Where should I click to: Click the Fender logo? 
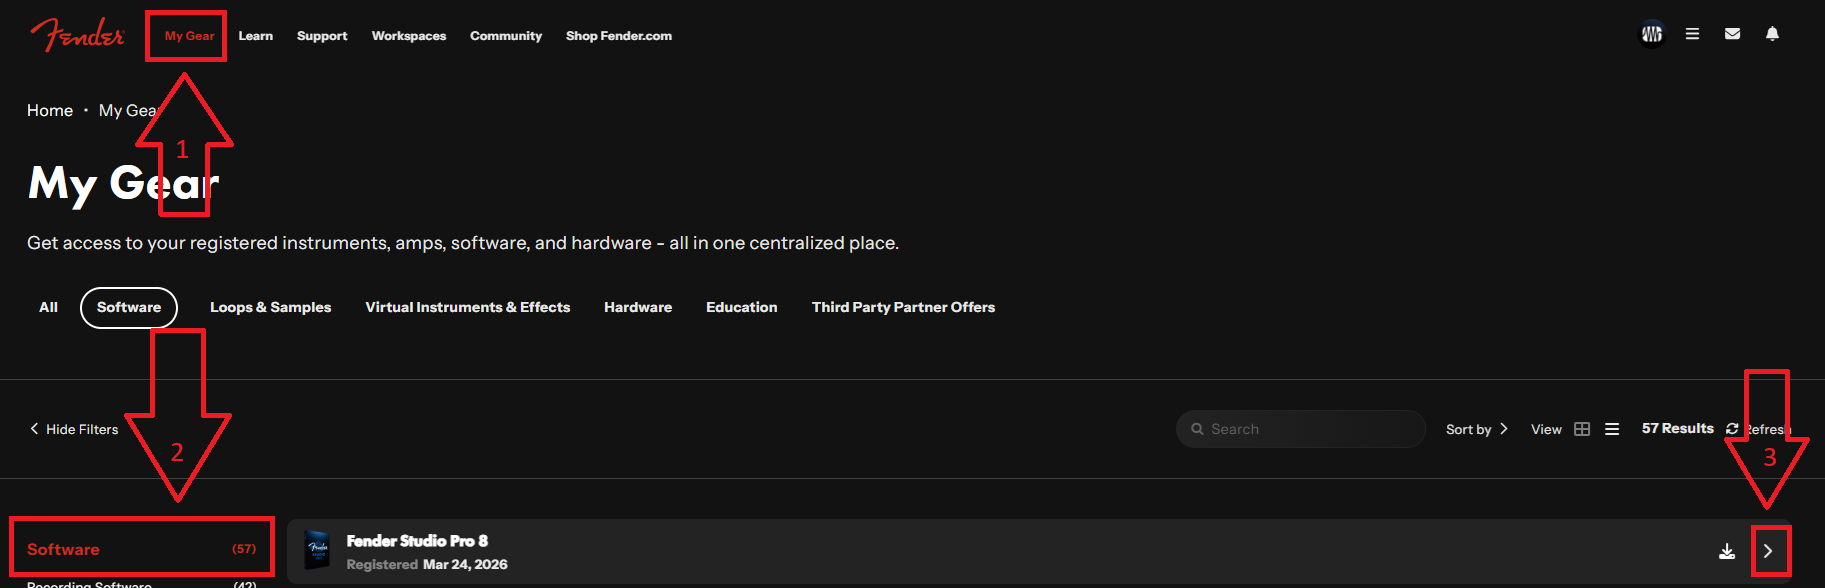pos(78,35)
